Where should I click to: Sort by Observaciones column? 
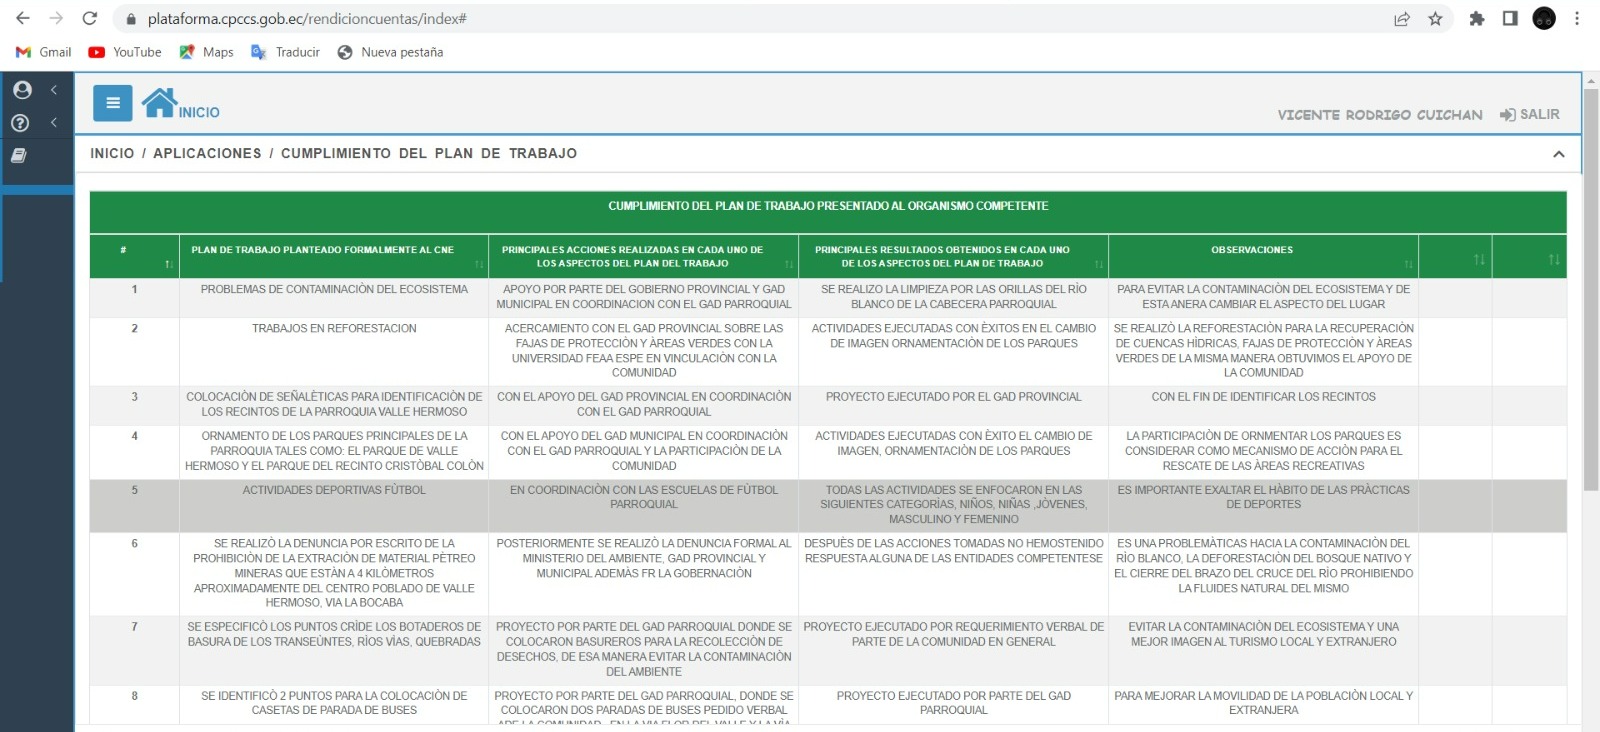(1408, 264)
